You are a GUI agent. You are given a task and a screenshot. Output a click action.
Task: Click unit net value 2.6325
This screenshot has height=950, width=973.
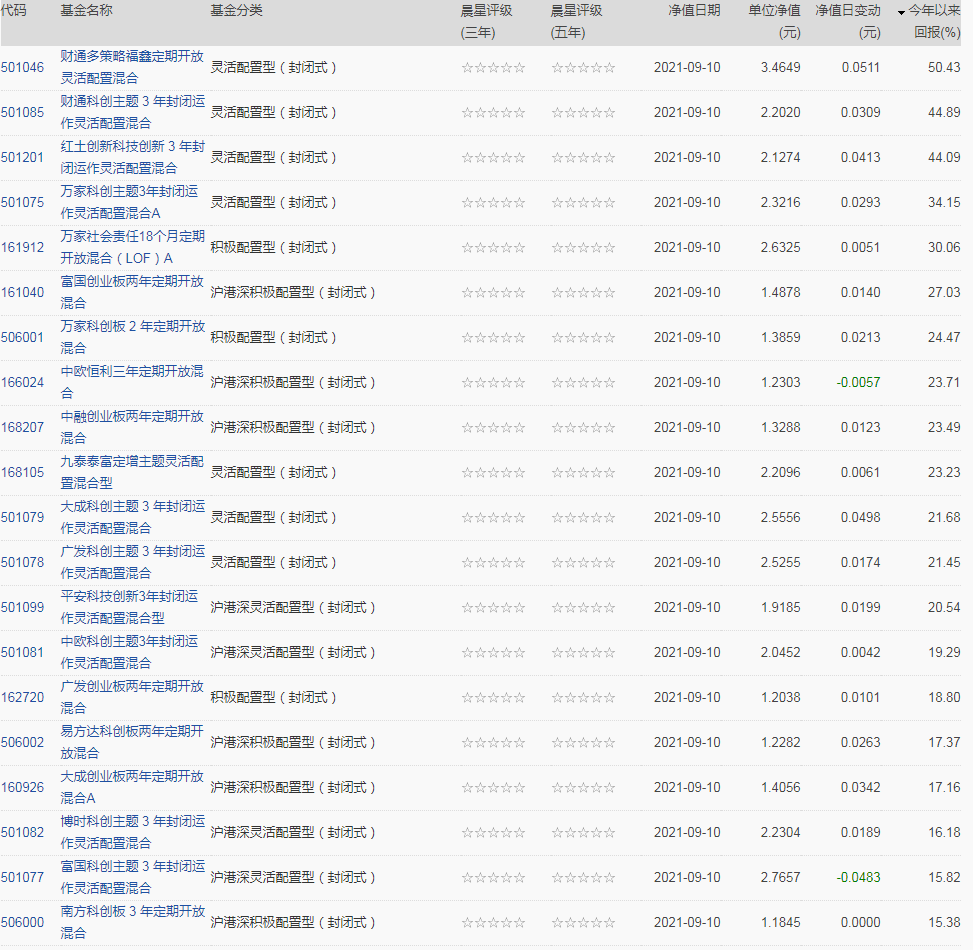pos(781,247)
